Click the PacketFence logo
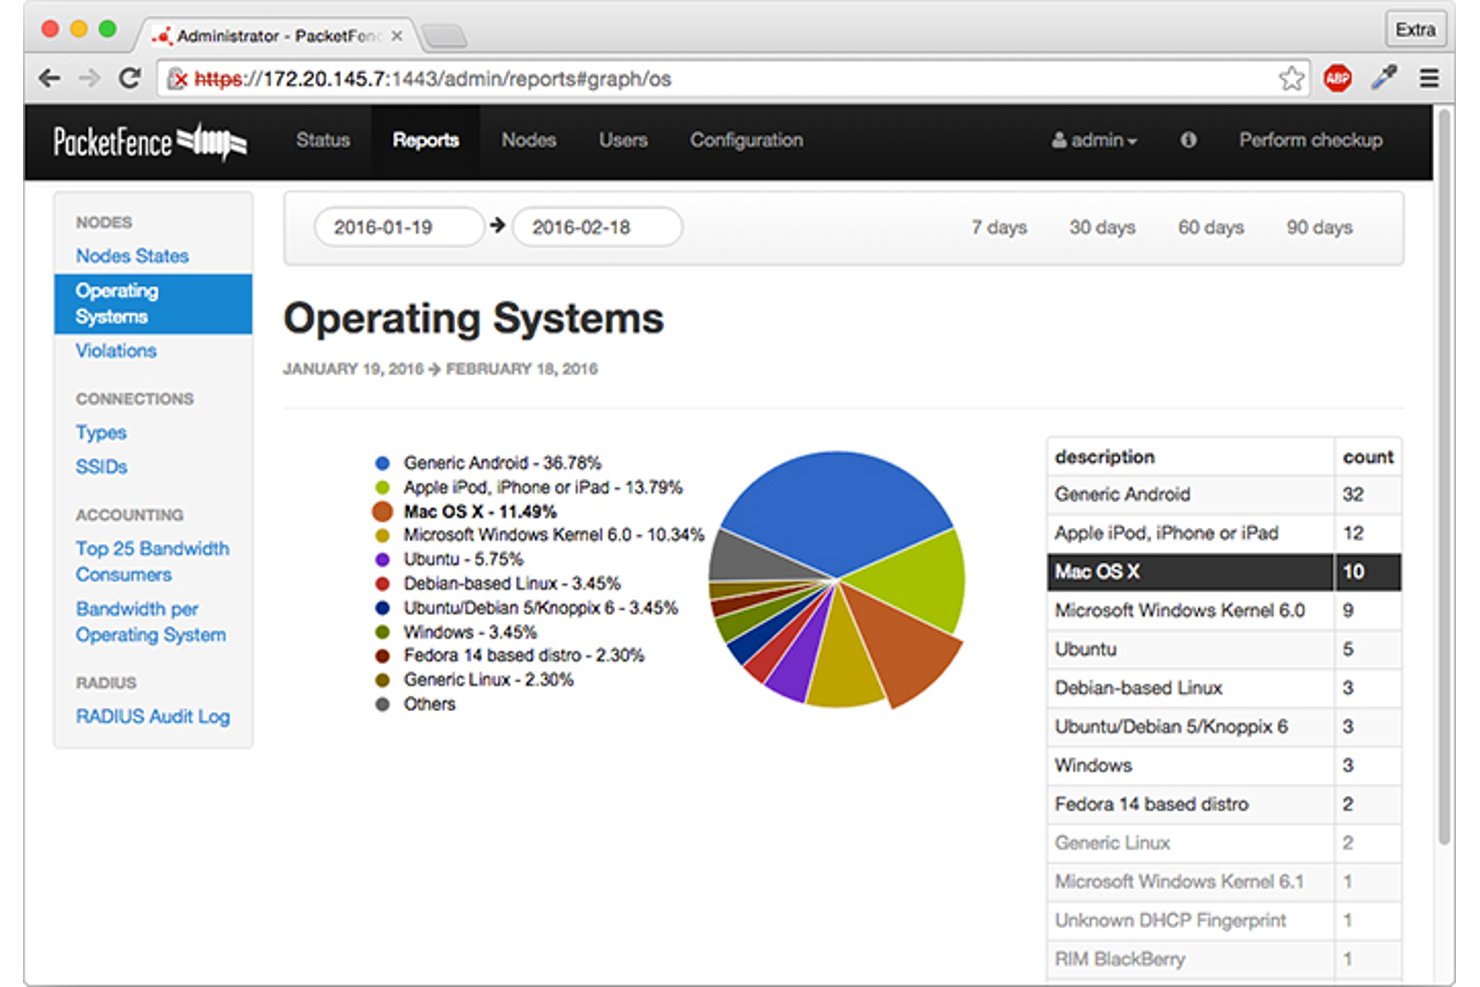Image resolution: width=1480 pixels, height=987 pixels. (150, 141)
